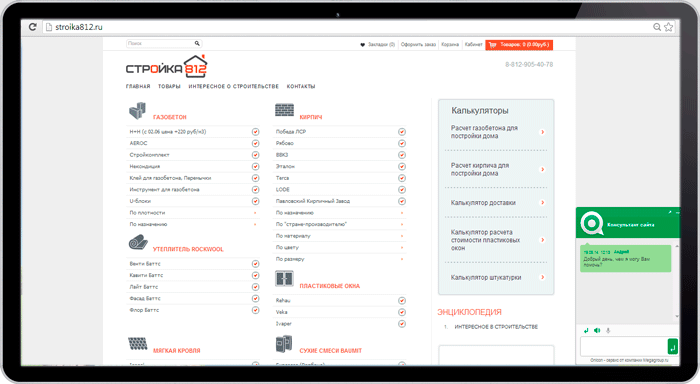
Task: Click the Кирпич brick wall category icon
Action: [284, 110]
